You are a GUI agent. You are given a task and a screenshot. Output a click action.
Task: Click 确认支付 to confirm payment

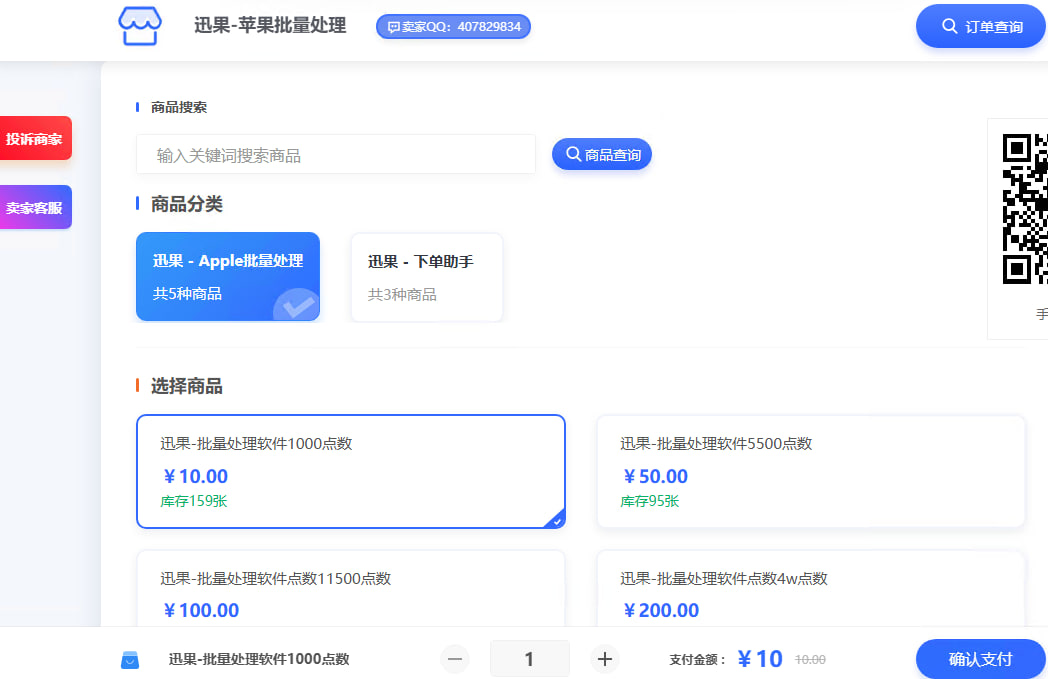(980, 660)
